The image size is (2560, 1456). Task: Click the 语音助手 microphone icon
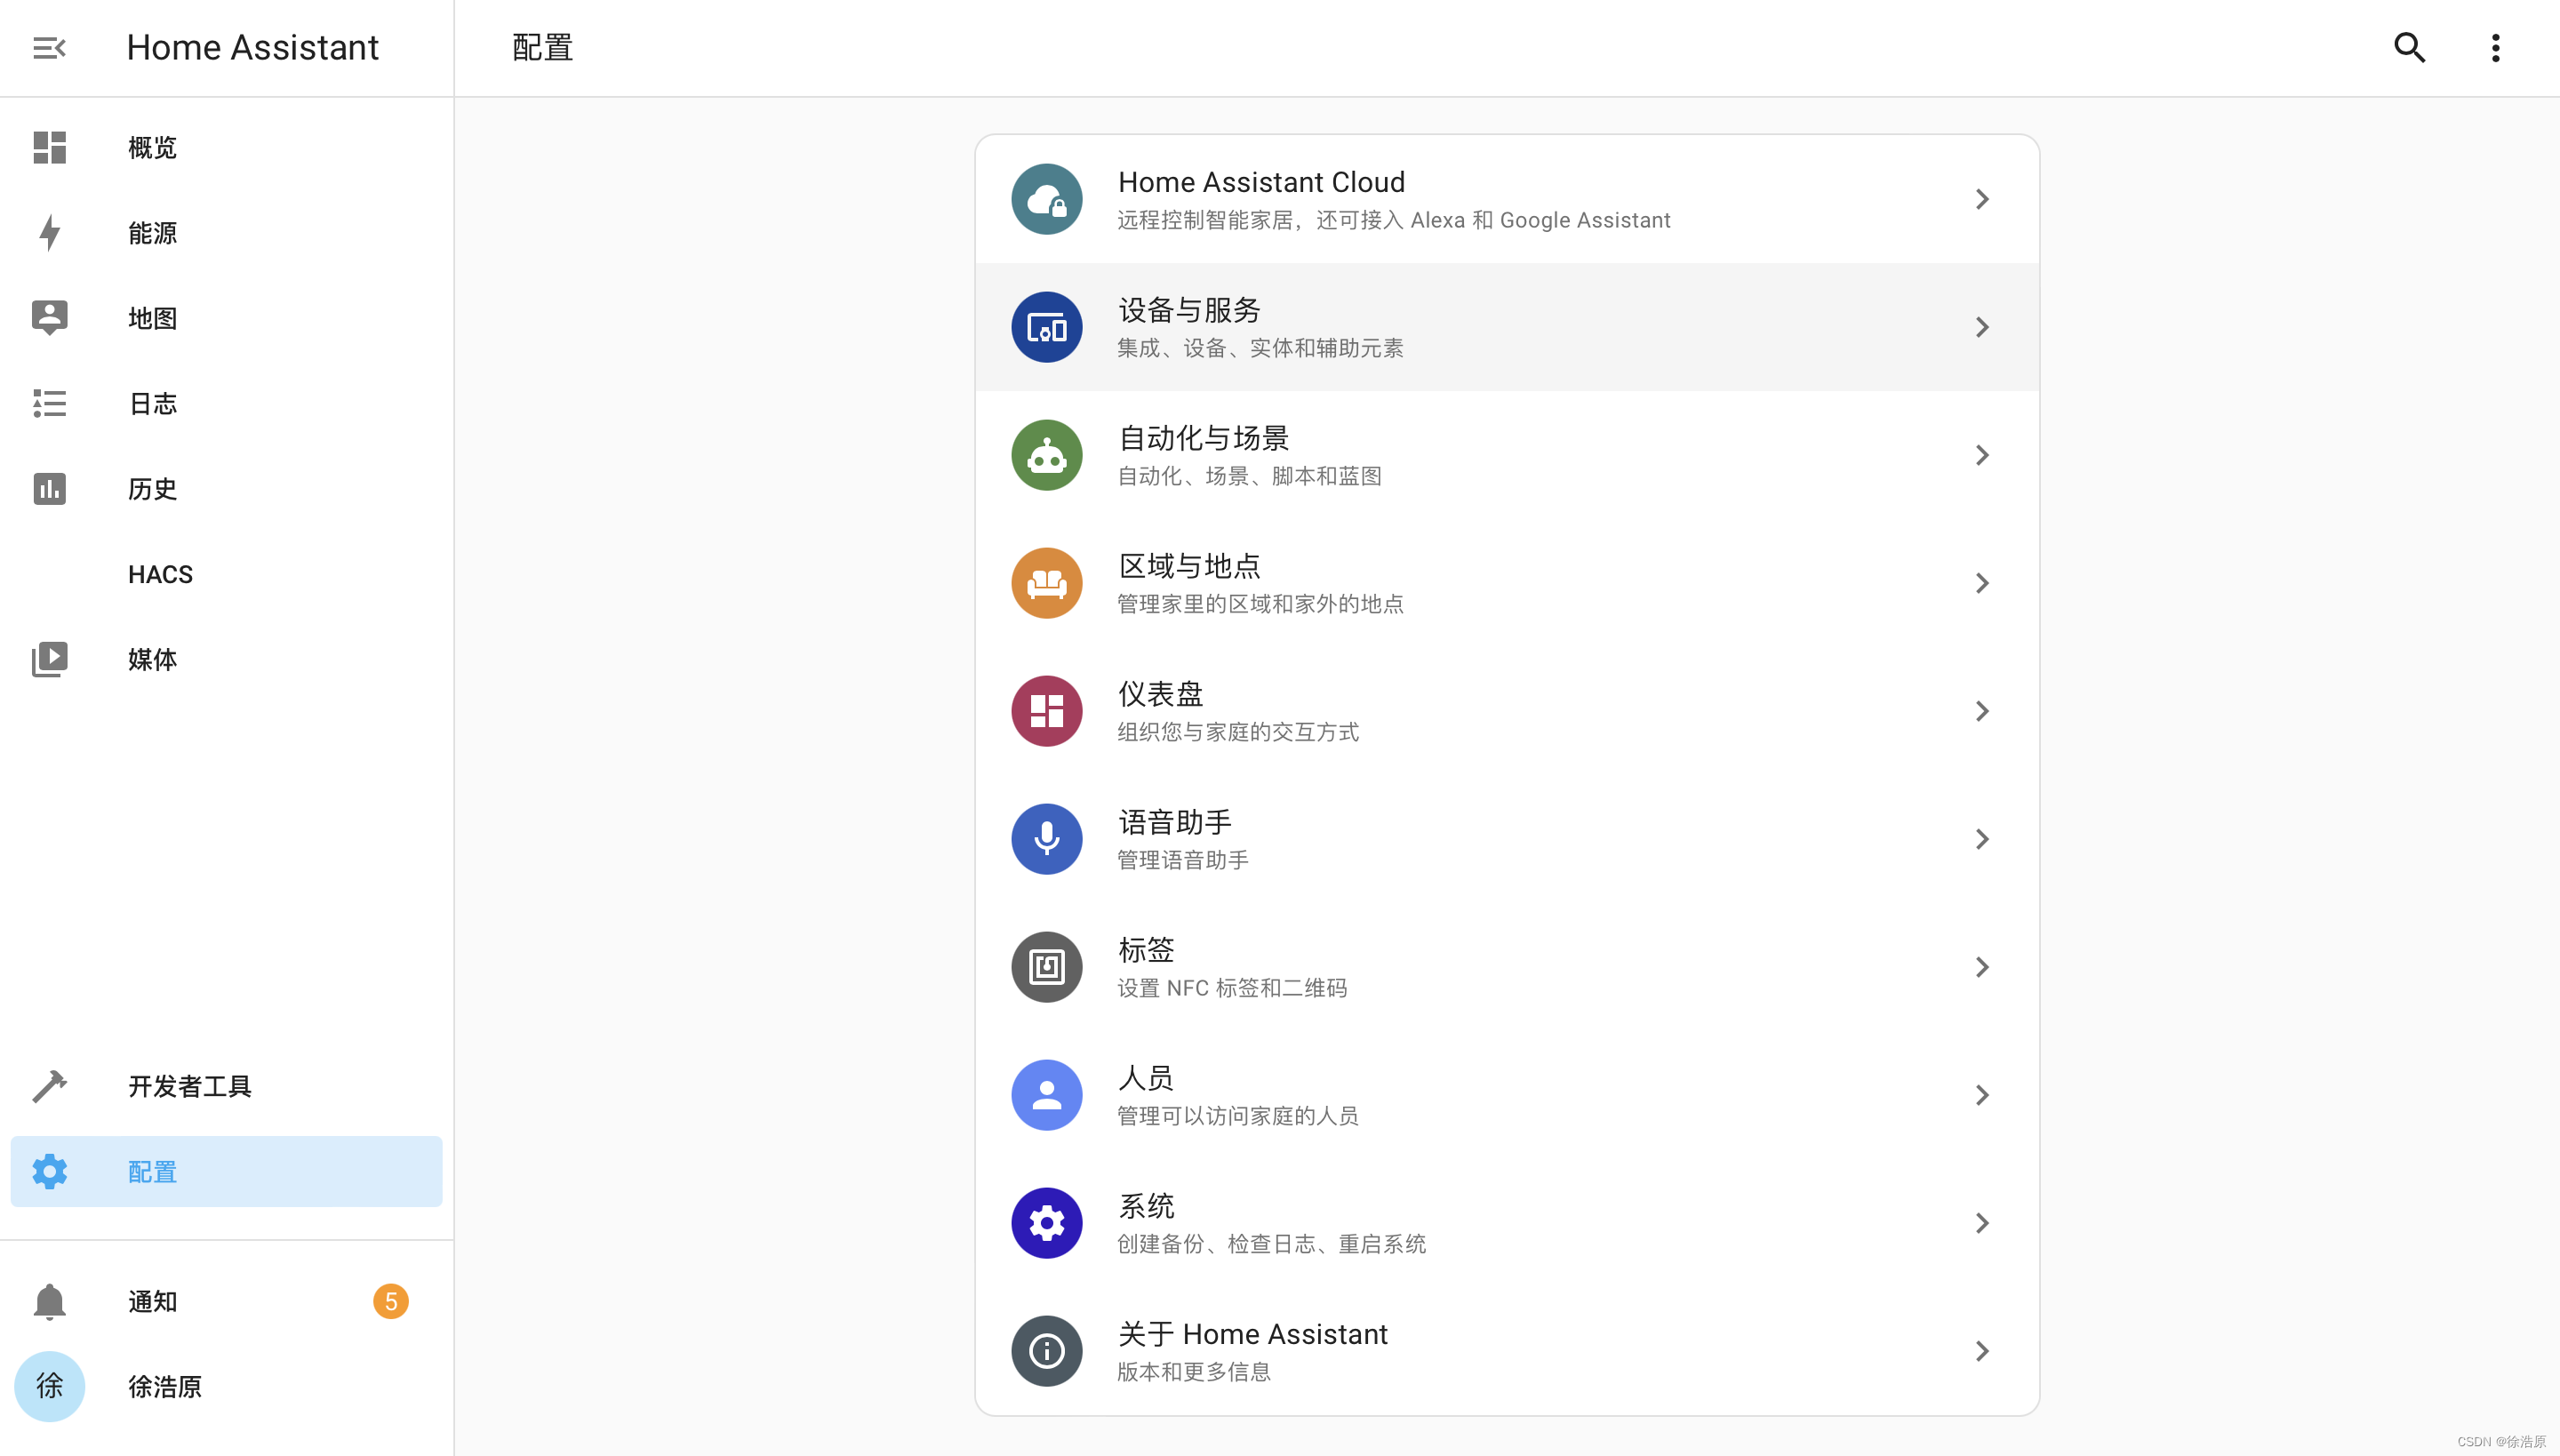1046,838
